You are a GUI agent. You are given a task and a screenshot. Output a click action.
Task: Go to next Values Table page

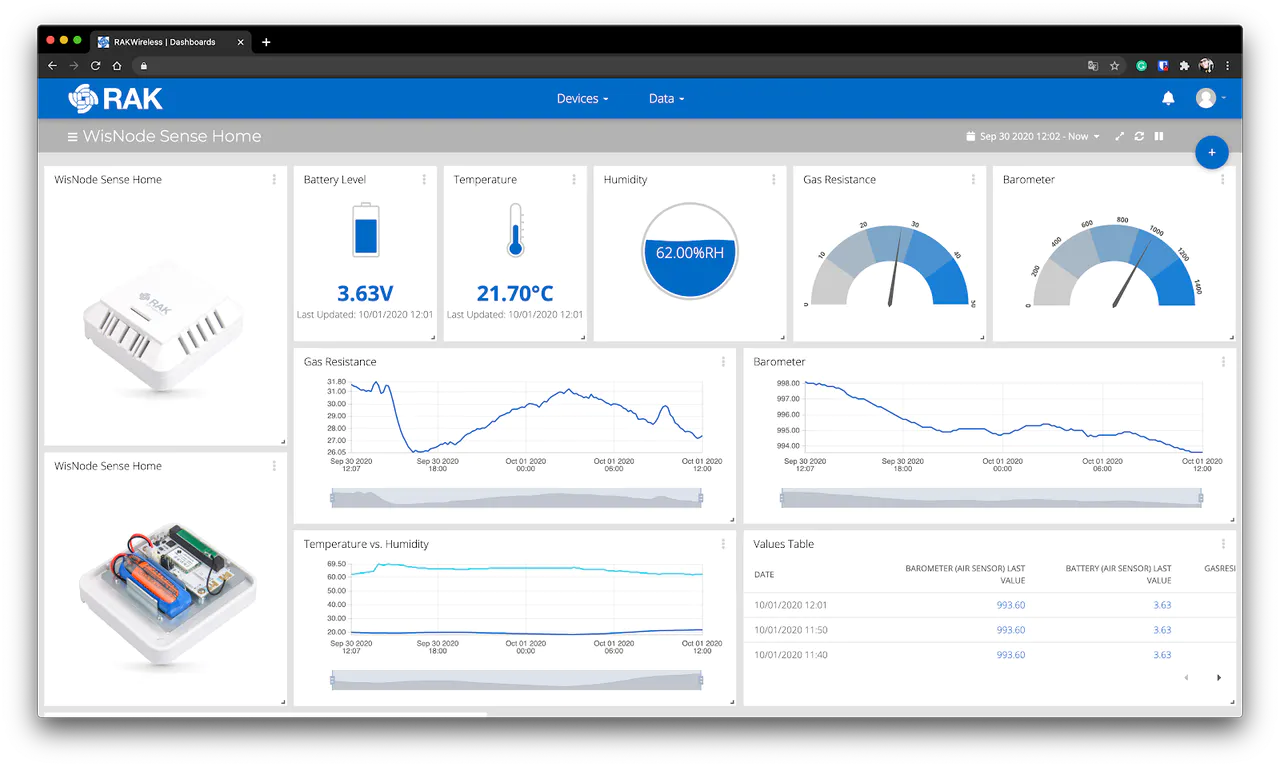[1219, 678]
